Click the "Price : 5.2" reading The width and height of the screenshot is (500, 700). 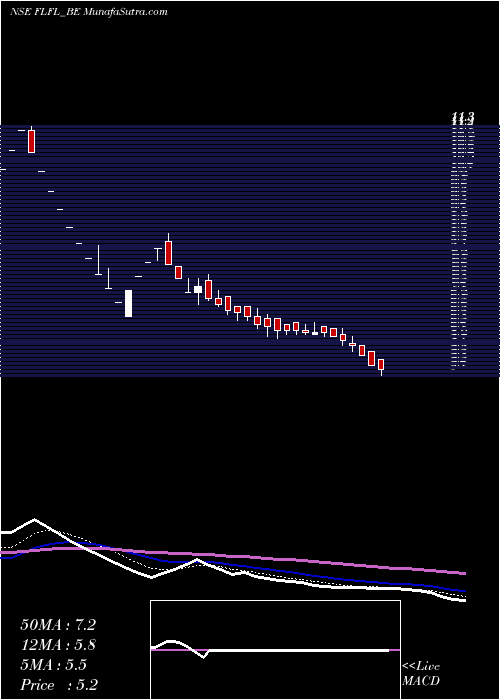click(59, 684)
